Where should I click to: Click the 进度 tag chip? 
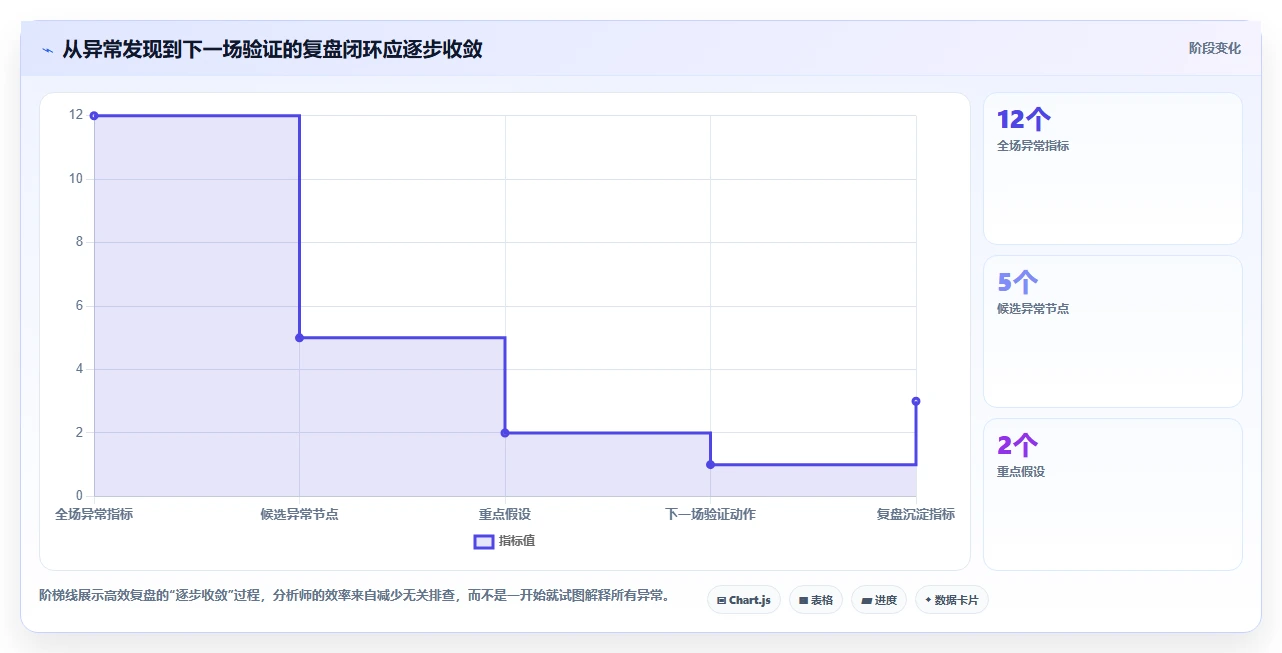click(879, 600)
